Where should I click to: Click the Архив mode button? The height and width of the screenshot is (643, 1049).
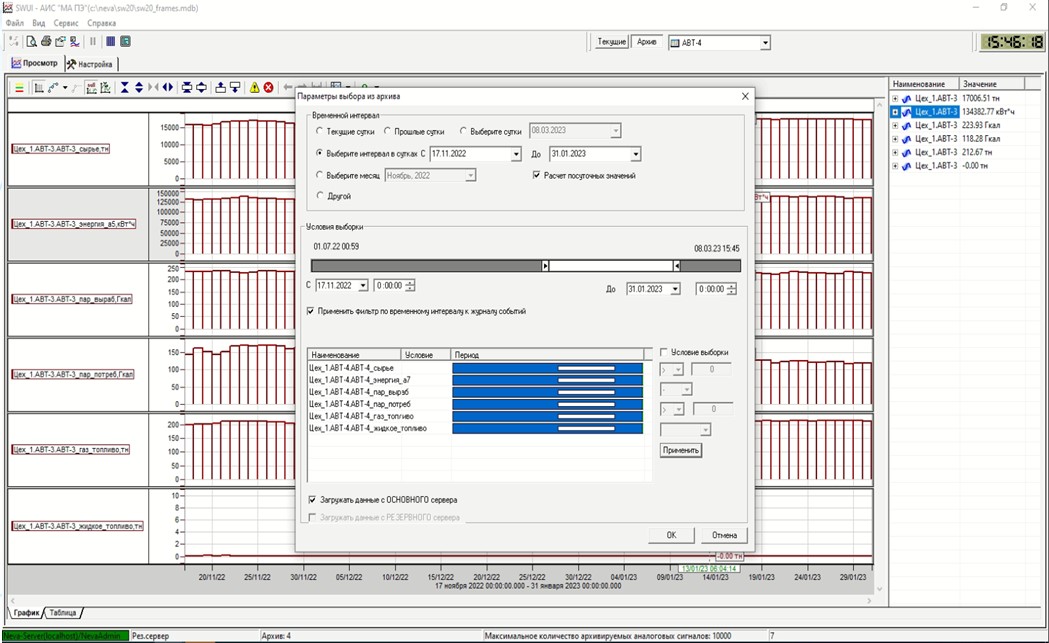(647, 41)
